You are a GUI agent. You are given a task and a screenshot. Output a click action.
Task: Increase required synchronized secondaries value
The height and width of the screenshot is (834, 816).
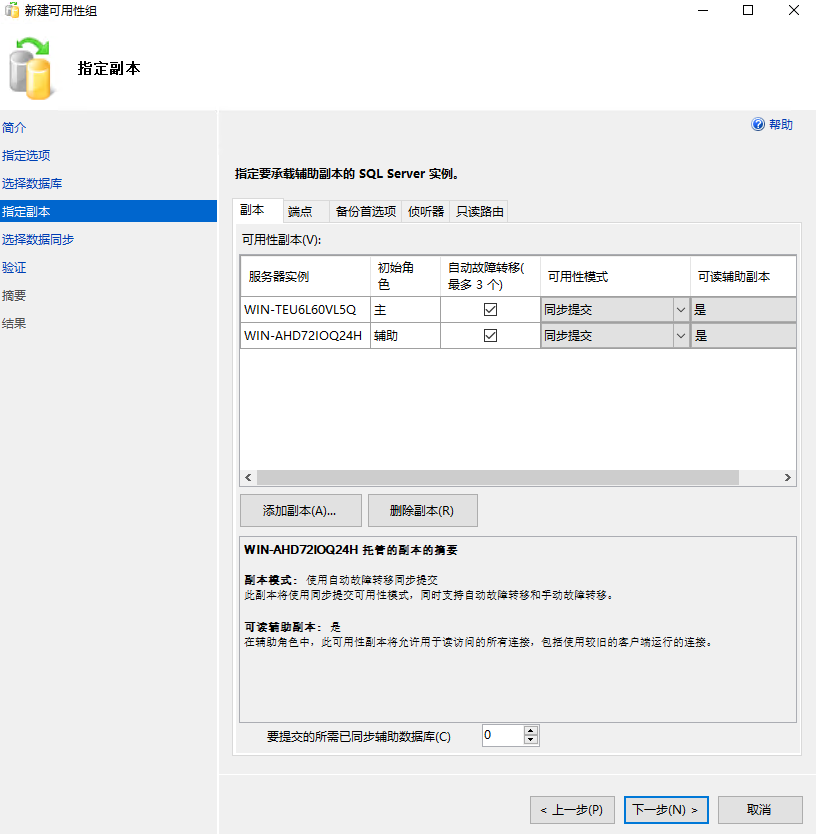[x=530, y=731]
